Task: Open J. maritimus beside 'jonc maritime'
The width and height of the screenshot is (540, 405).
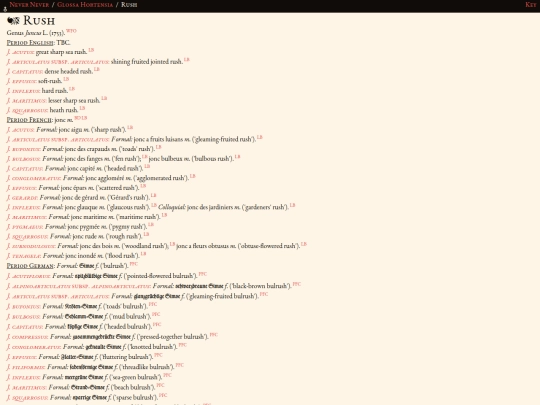Action: point(27,217)
